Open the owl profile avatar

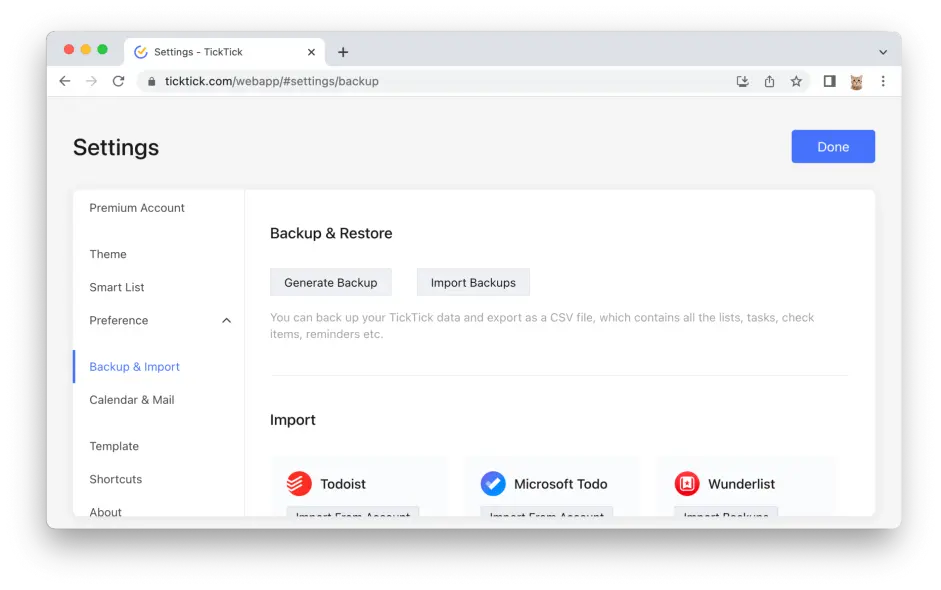pos(856,81)
